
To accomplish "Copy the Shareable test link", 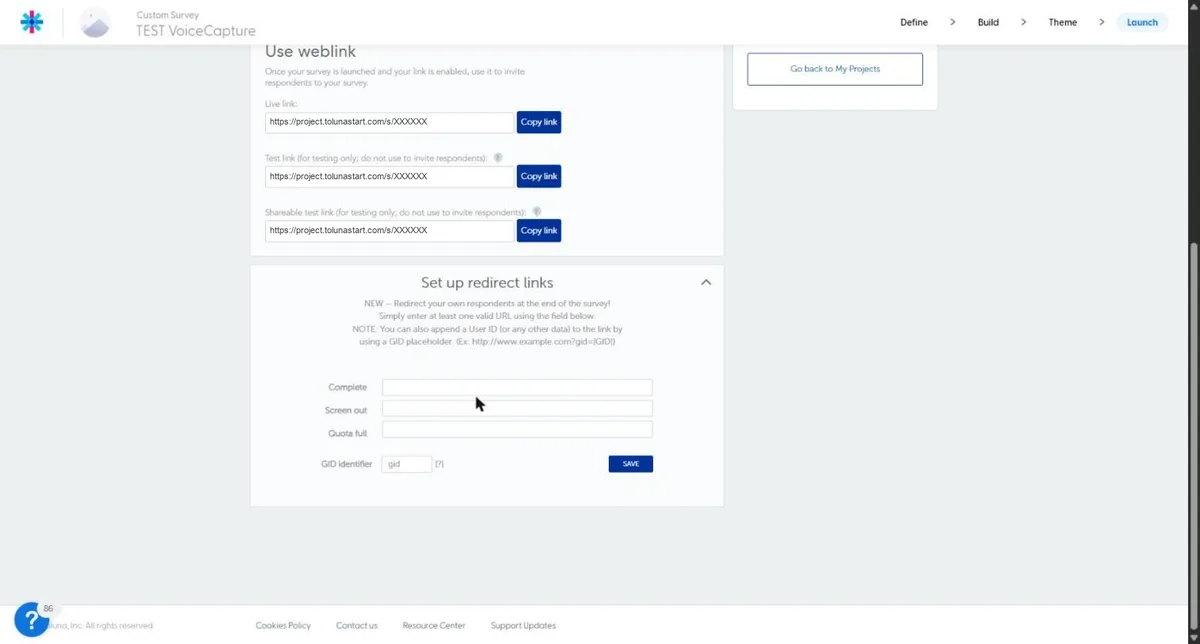I will coord(539,230).
